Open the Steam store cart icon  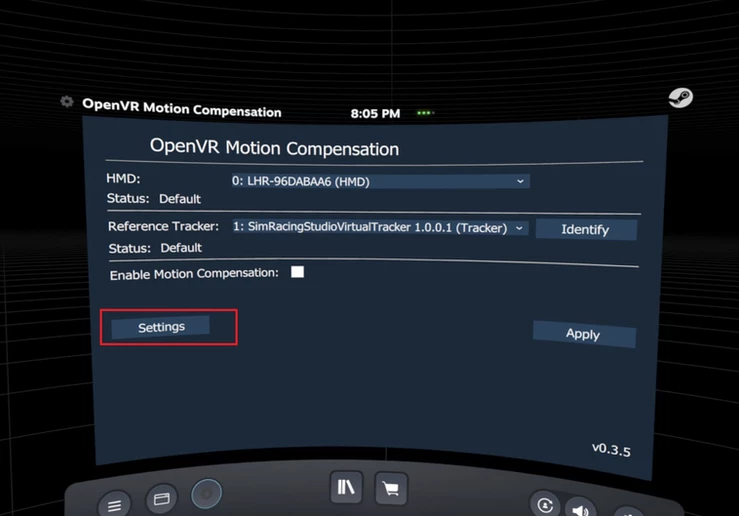pos(391,489)
